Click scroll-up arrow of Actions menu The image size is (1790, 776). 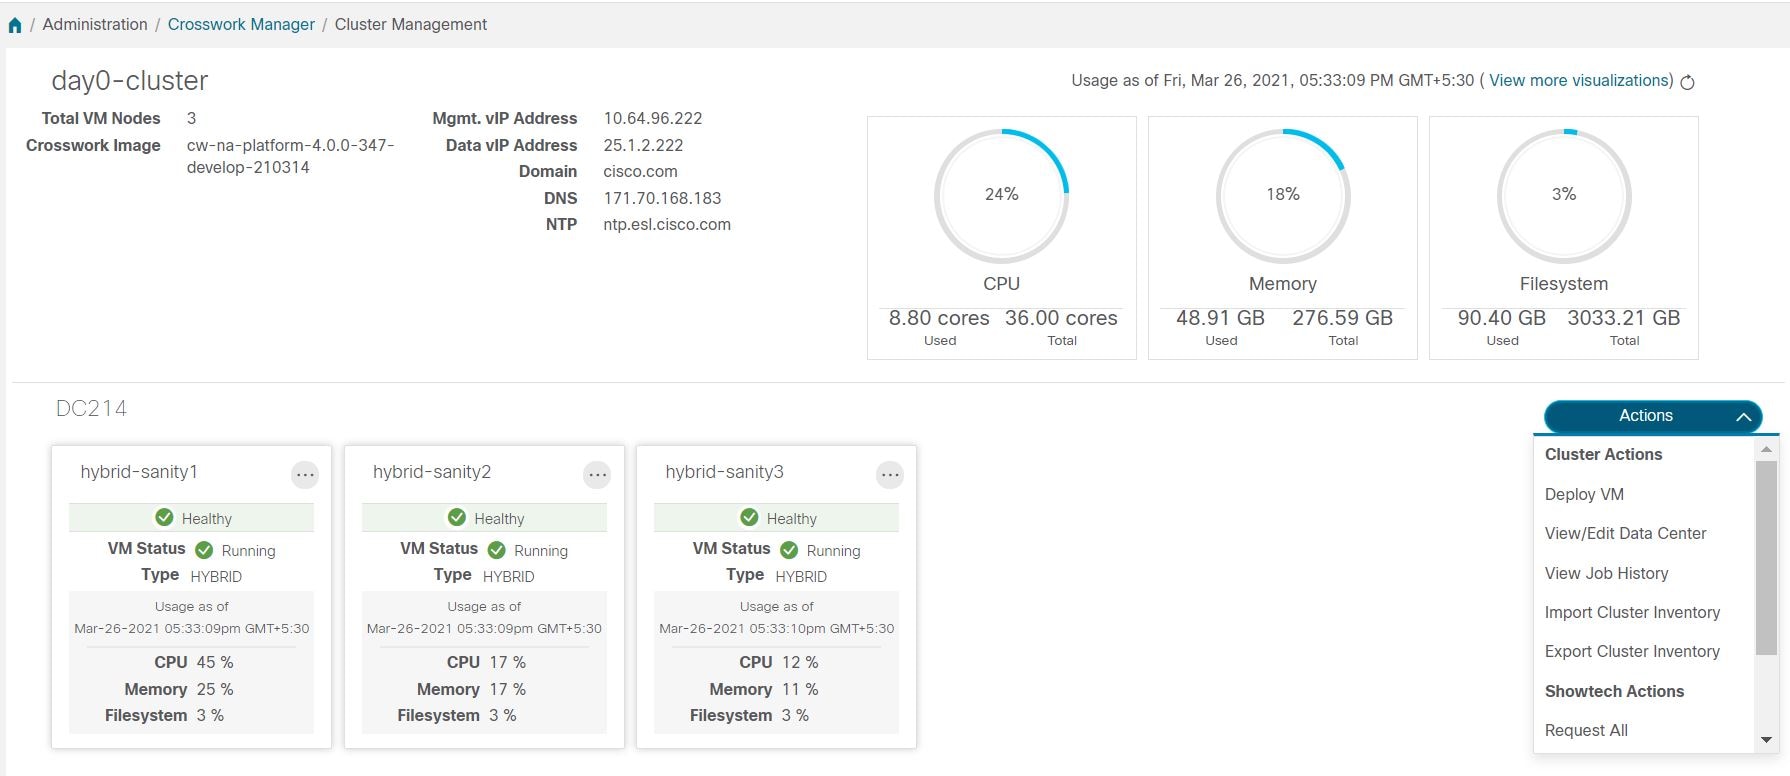1766,449
